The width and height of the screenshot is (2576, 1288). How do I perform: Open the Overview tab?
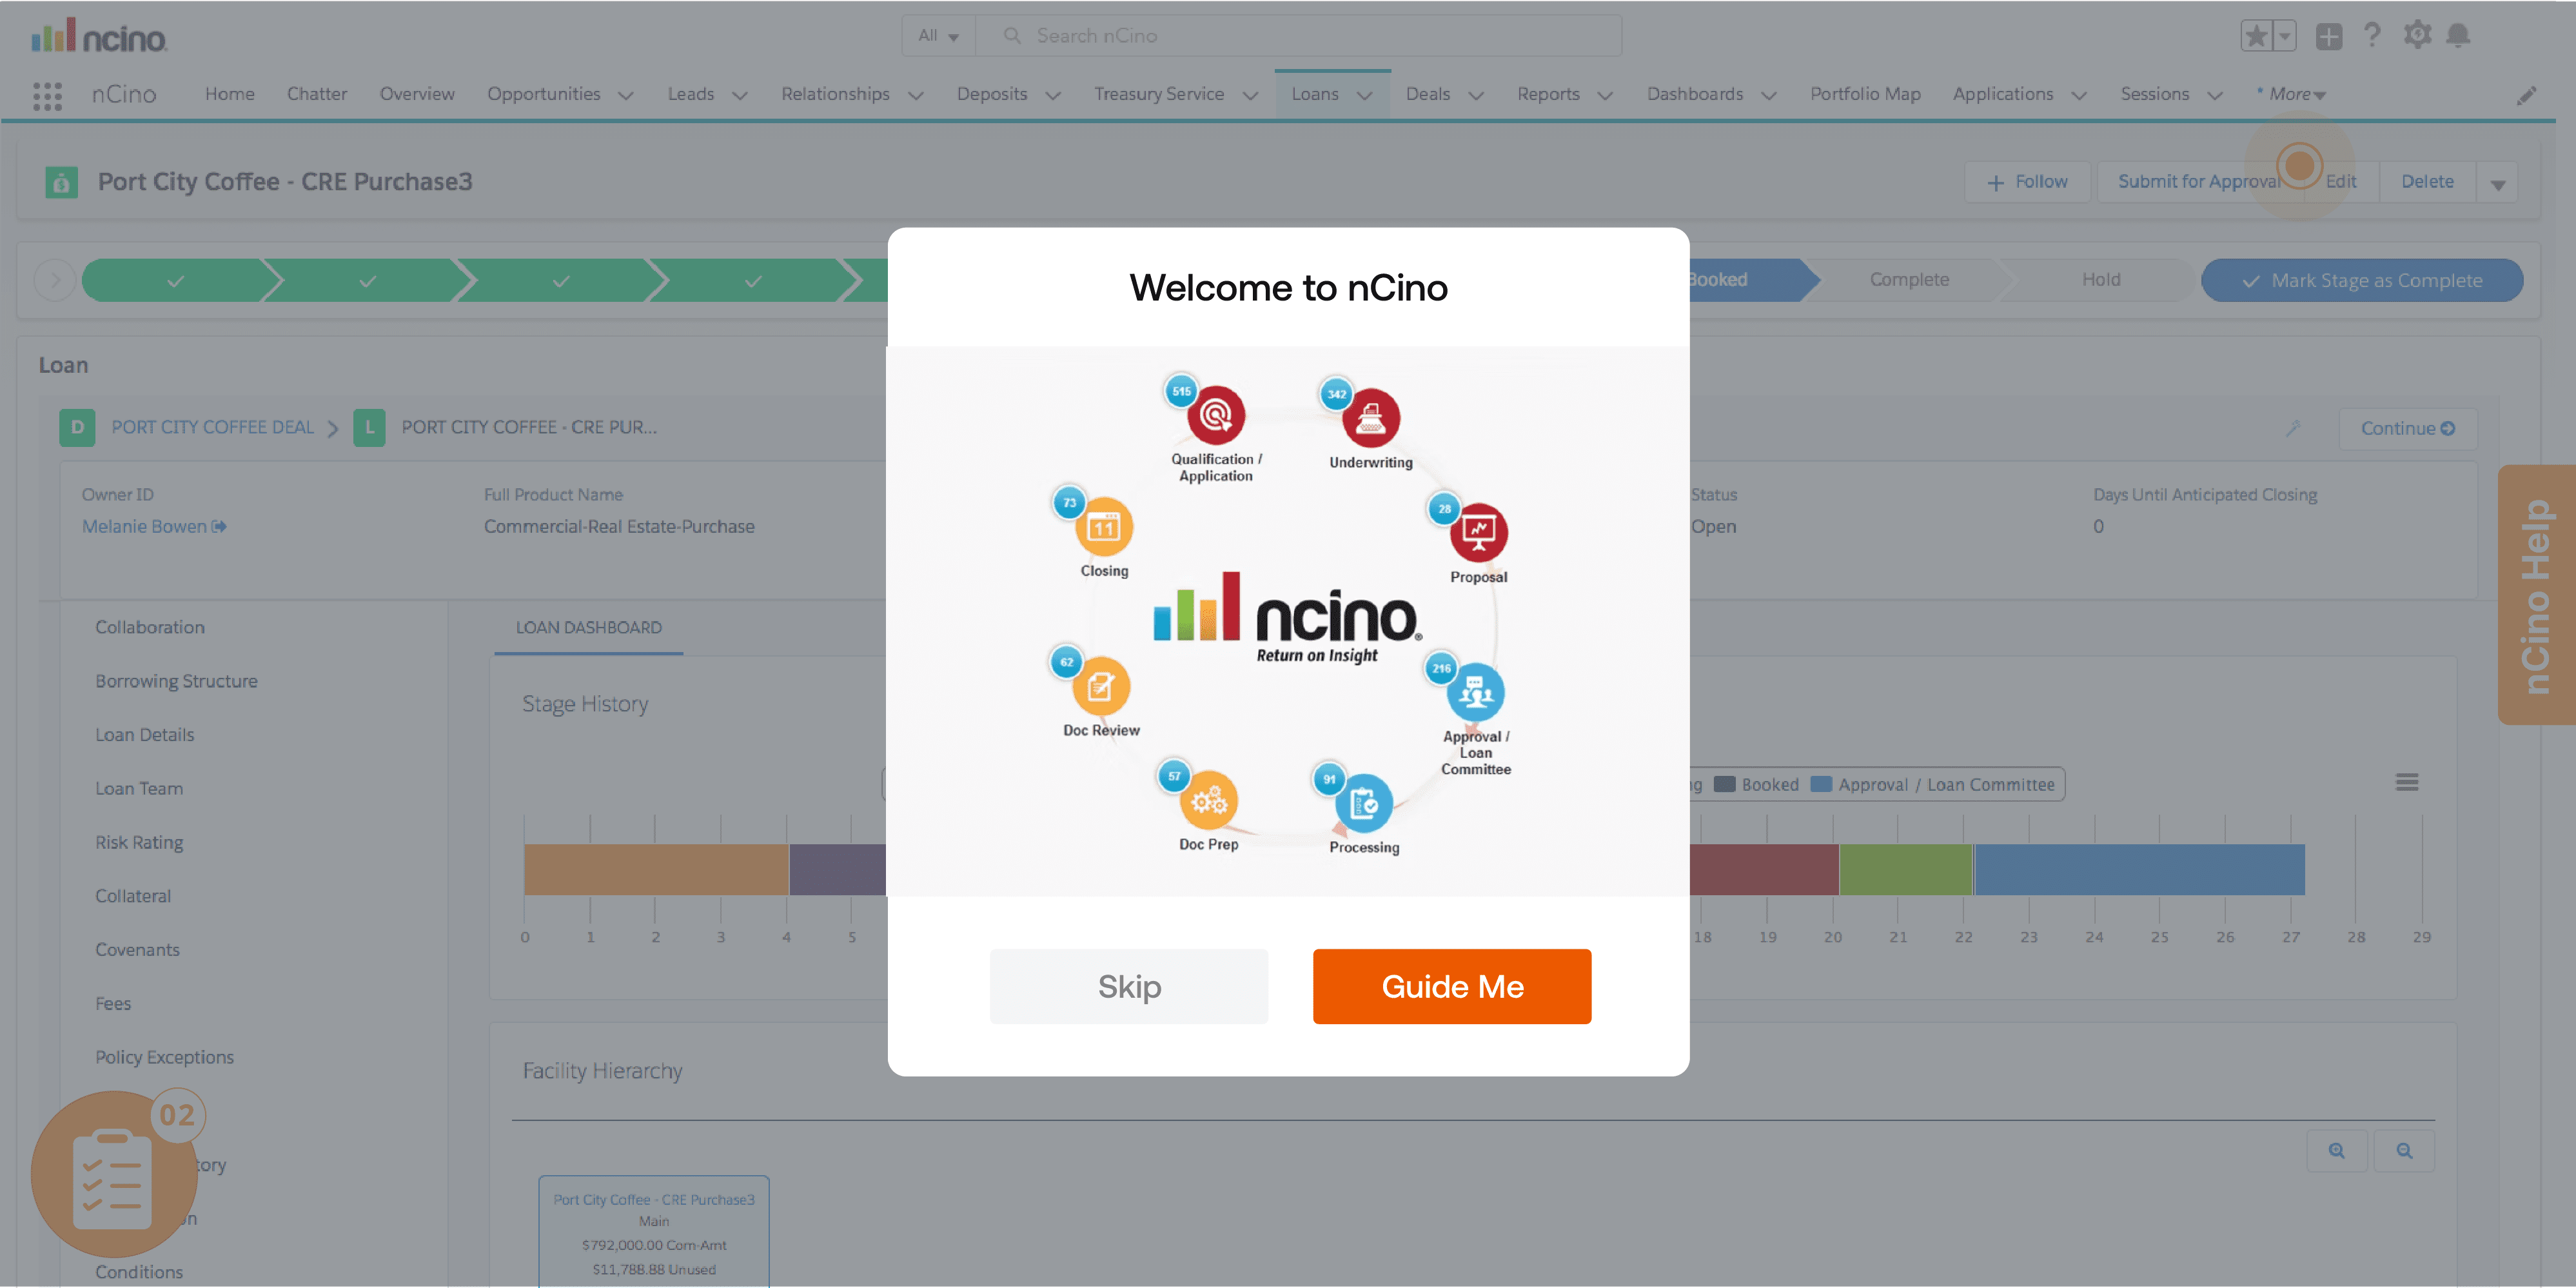(x=417, y=94)
